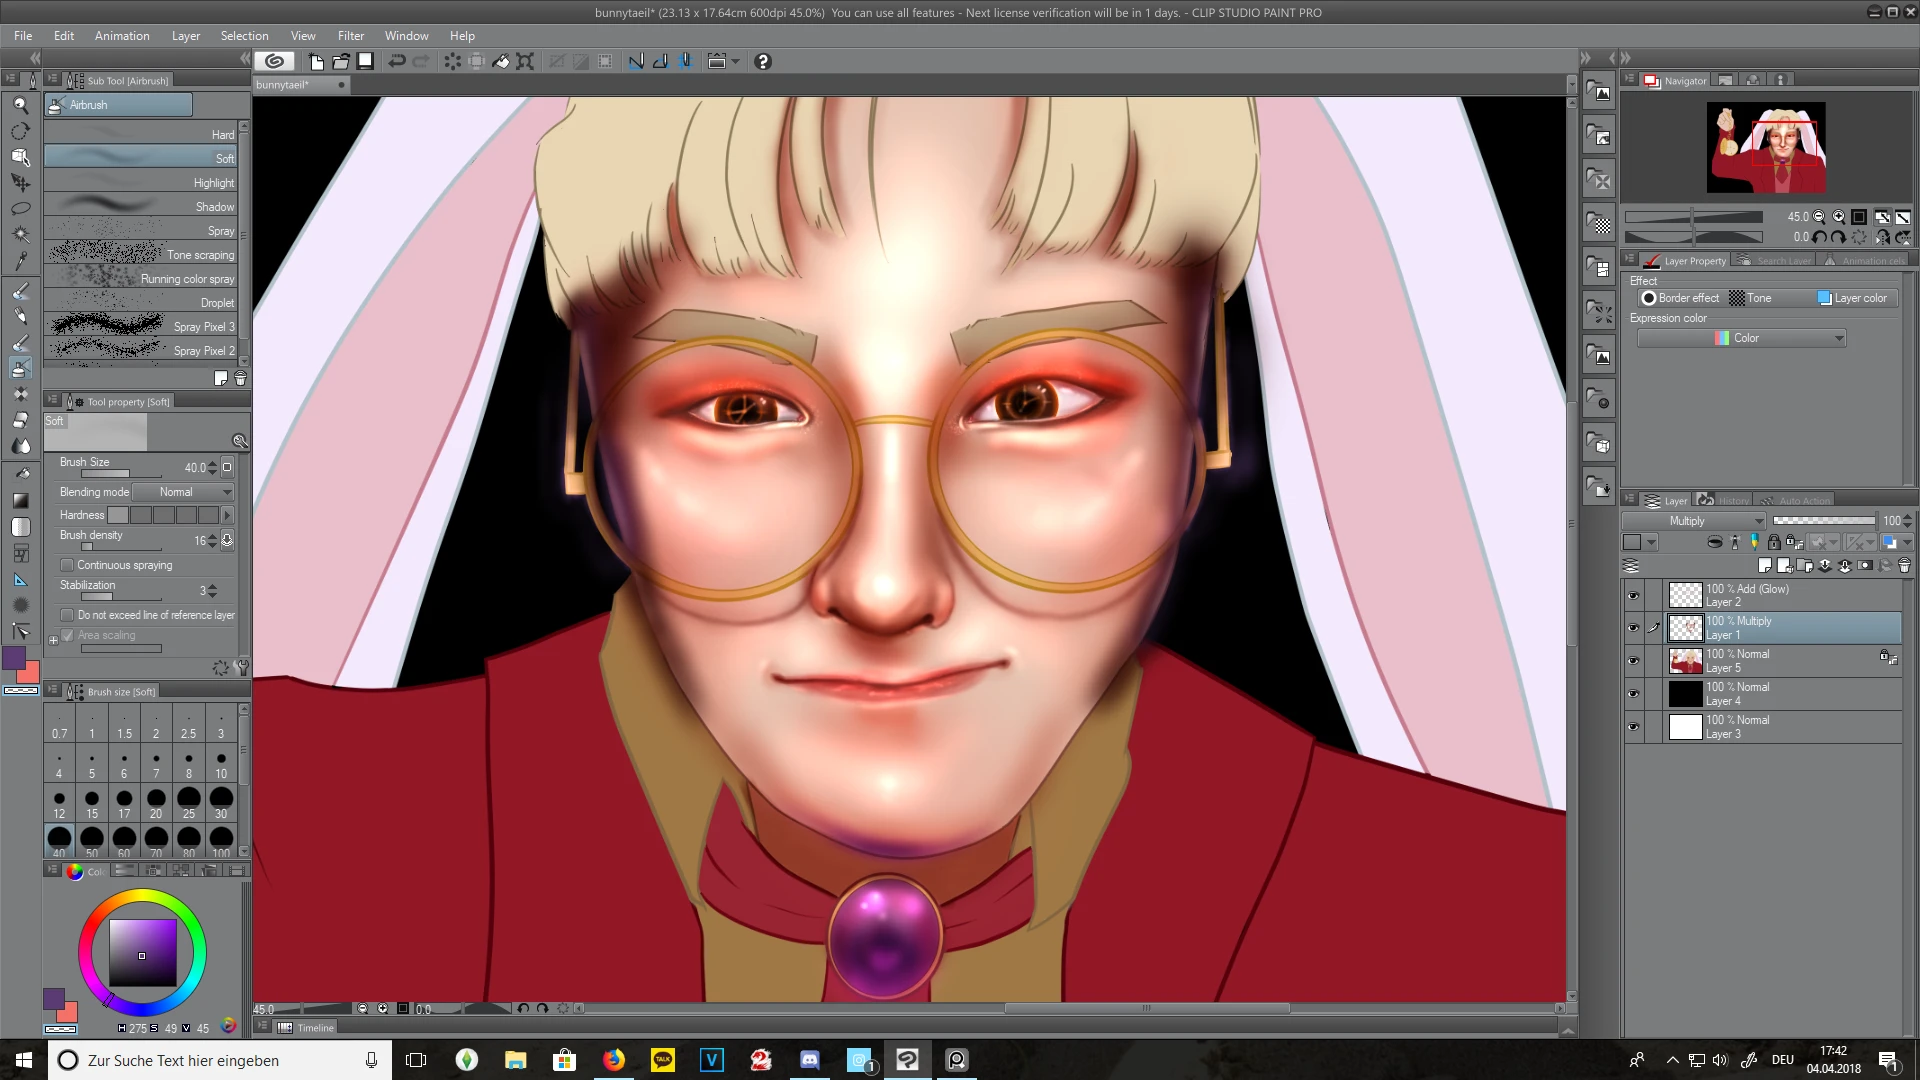
Task: Open Discord from the taskbar
Action: click(x=810, y=1060)
